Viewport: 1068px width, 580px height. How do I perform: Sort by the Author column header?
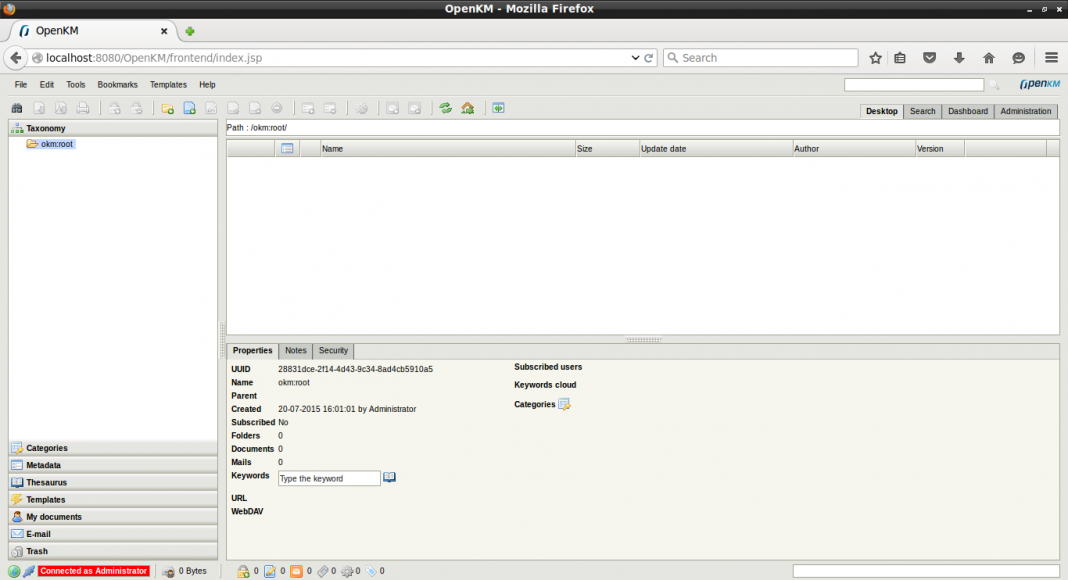853,148
